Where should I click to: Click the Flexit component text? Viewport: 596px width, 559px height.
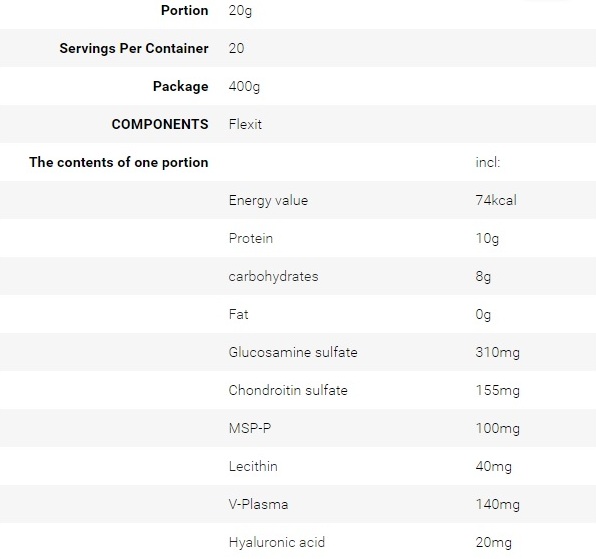(245, 124)
